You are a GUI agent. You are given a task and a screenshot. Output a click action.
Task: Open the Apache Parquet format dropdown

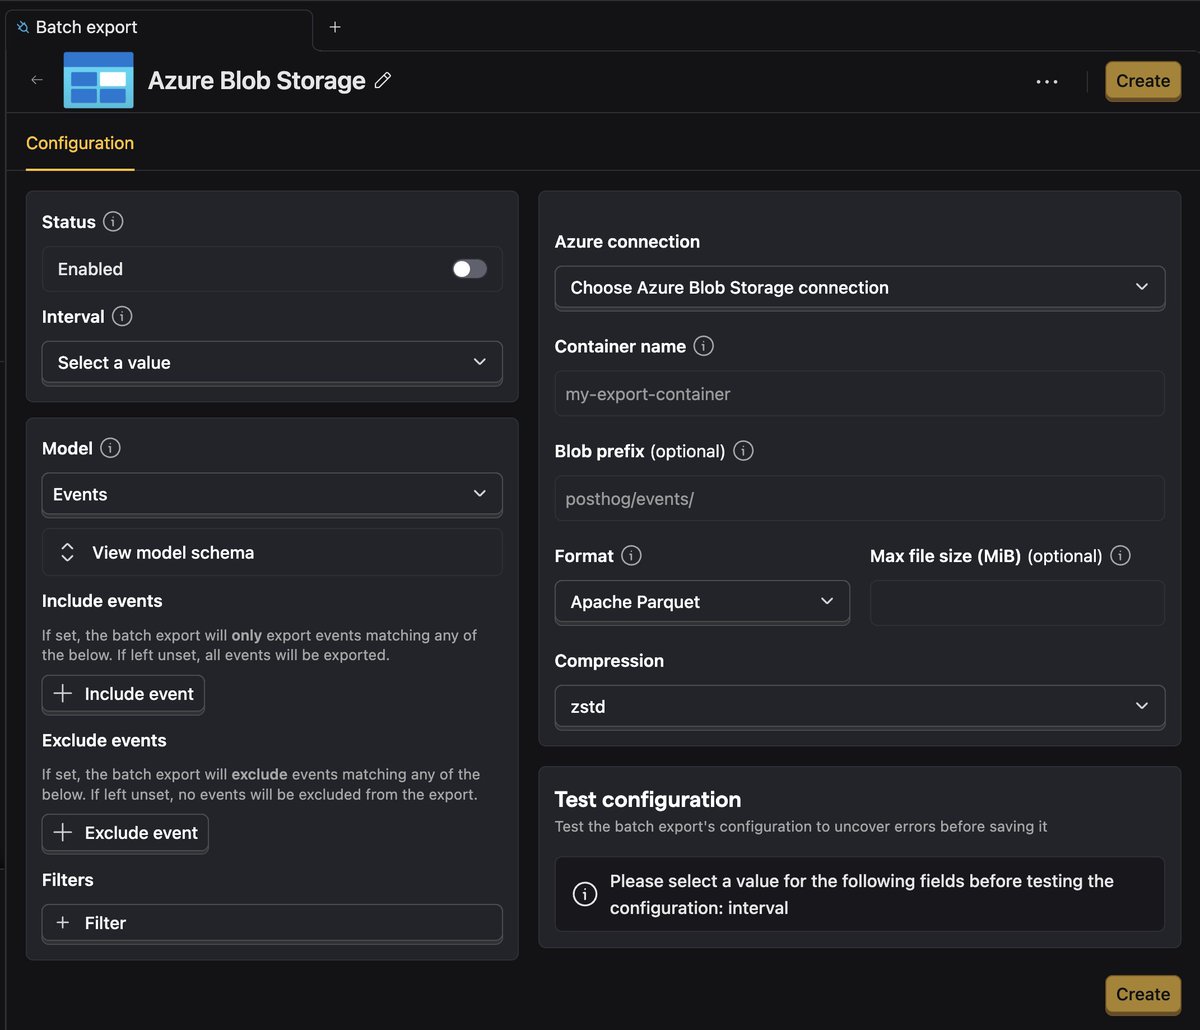click(702, 602)
